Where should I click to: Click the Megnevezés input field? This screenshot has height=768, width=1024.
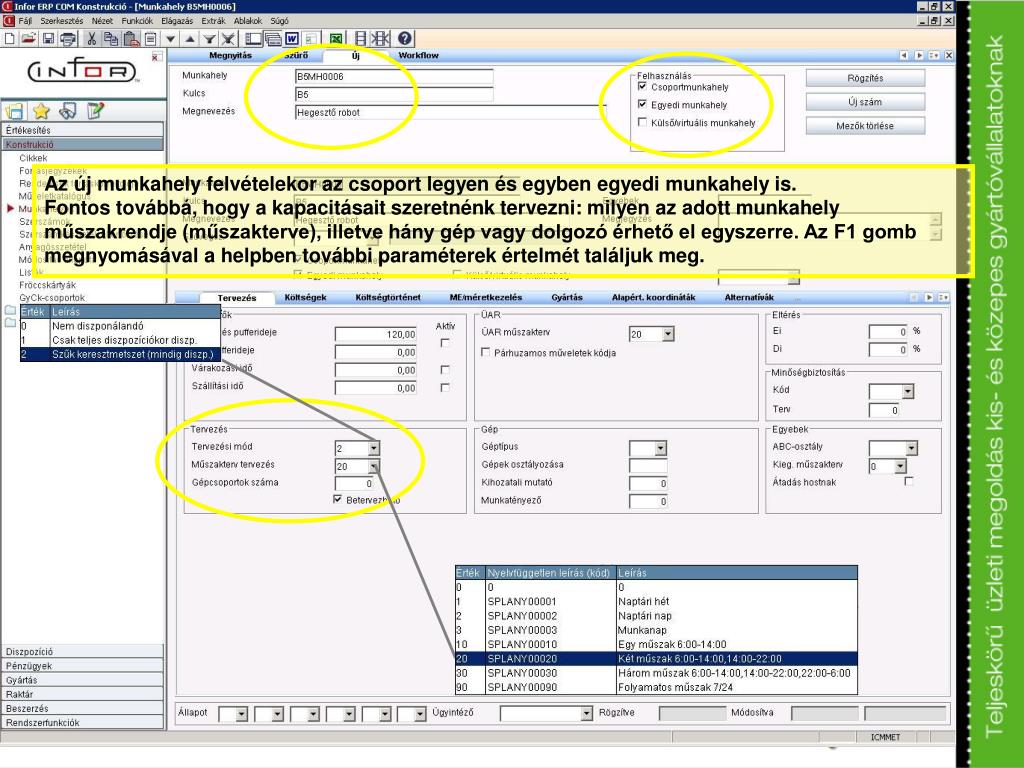tap(451, 112)
